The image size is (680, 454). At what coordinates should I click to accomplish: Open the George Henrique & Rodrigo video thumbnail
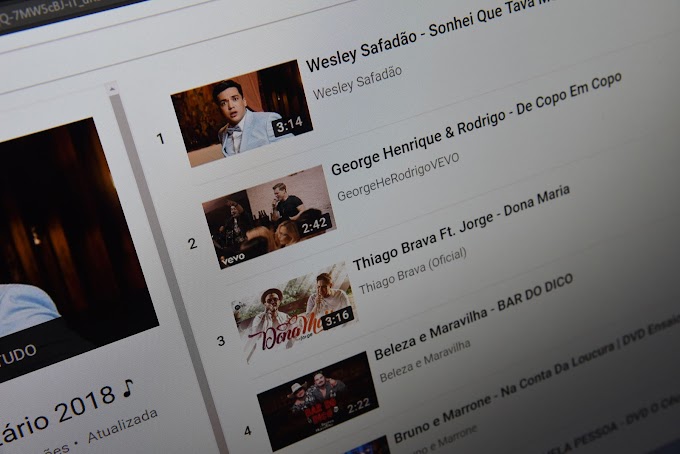tap(269, 217)
